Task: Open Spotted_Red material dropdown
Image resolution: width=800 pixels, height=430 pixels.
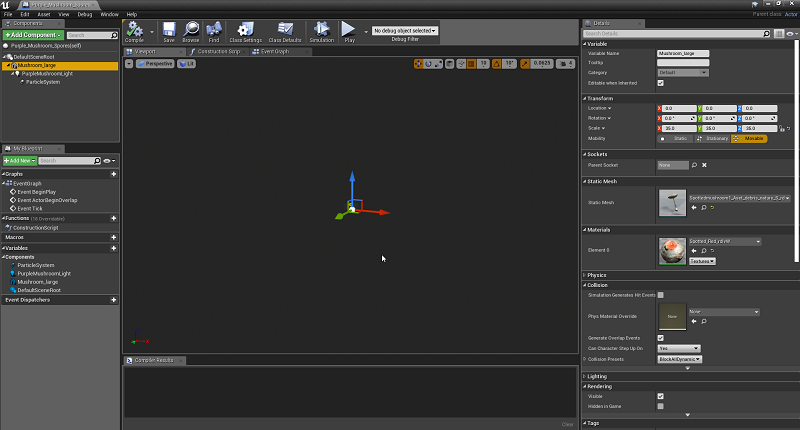Action: [724, 241]
